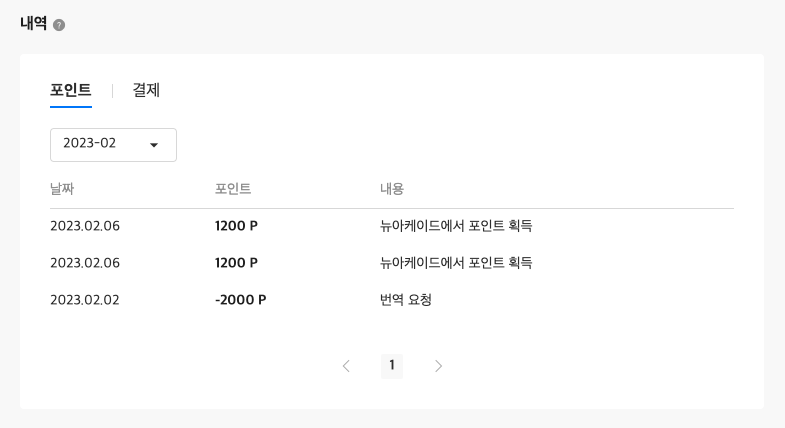Select the 2023.02.02 date entry
Viewport: 785px width, 428px height.
coord(85,300)
